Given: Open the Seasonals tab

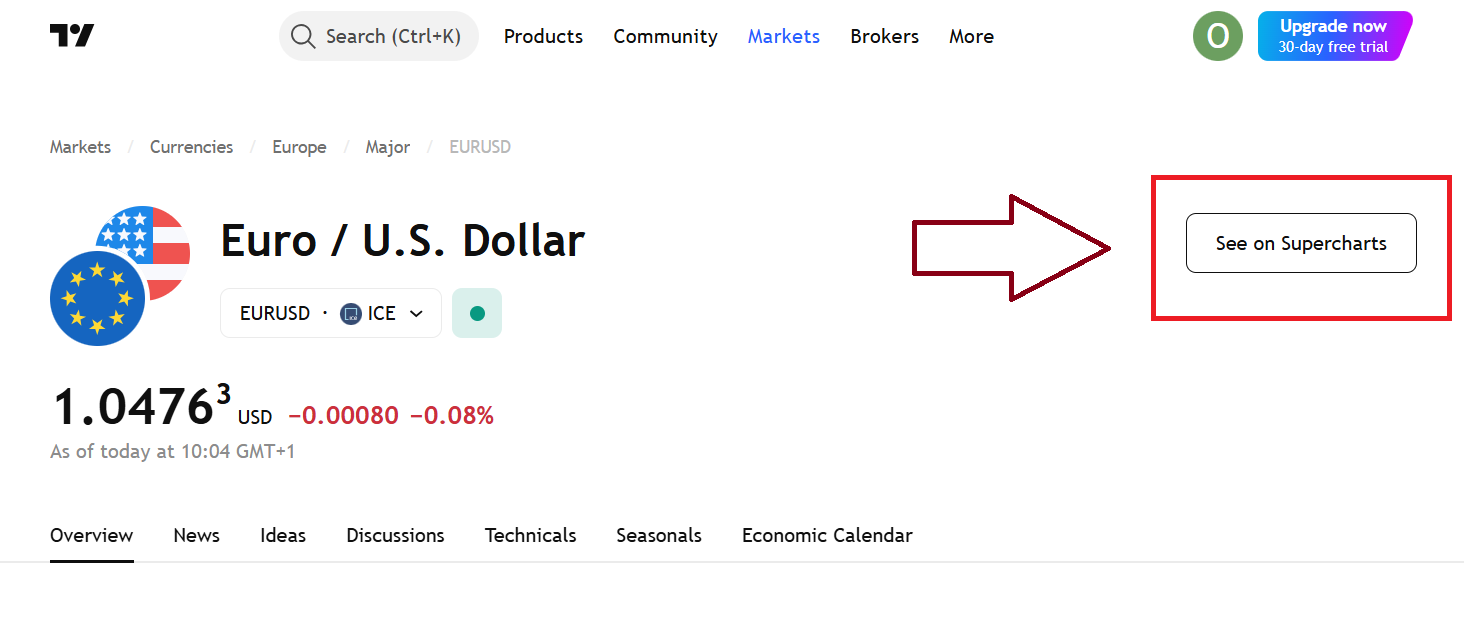Looking at the screenshot, I should tap(658, 535).
